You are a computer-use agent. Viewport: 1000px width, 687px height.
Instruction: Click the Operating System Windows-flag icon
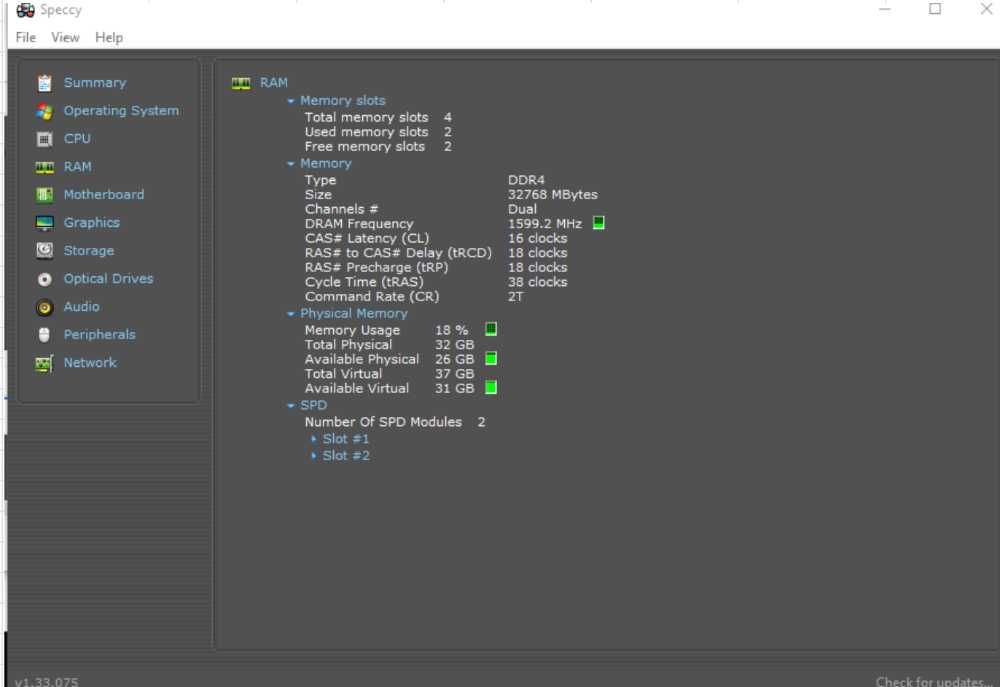coord(44,112)
